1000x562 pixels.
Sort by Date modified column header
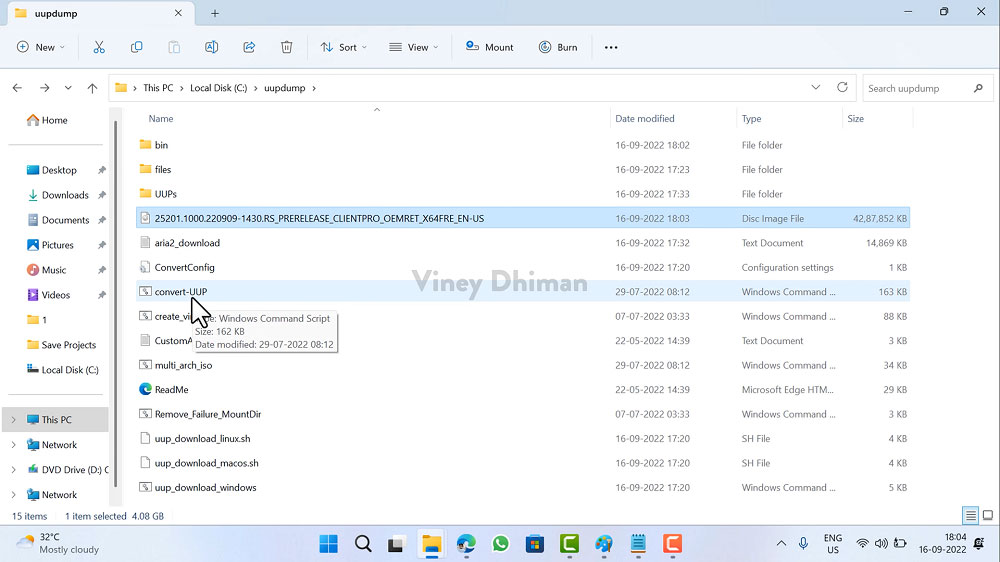pos(645,119)
